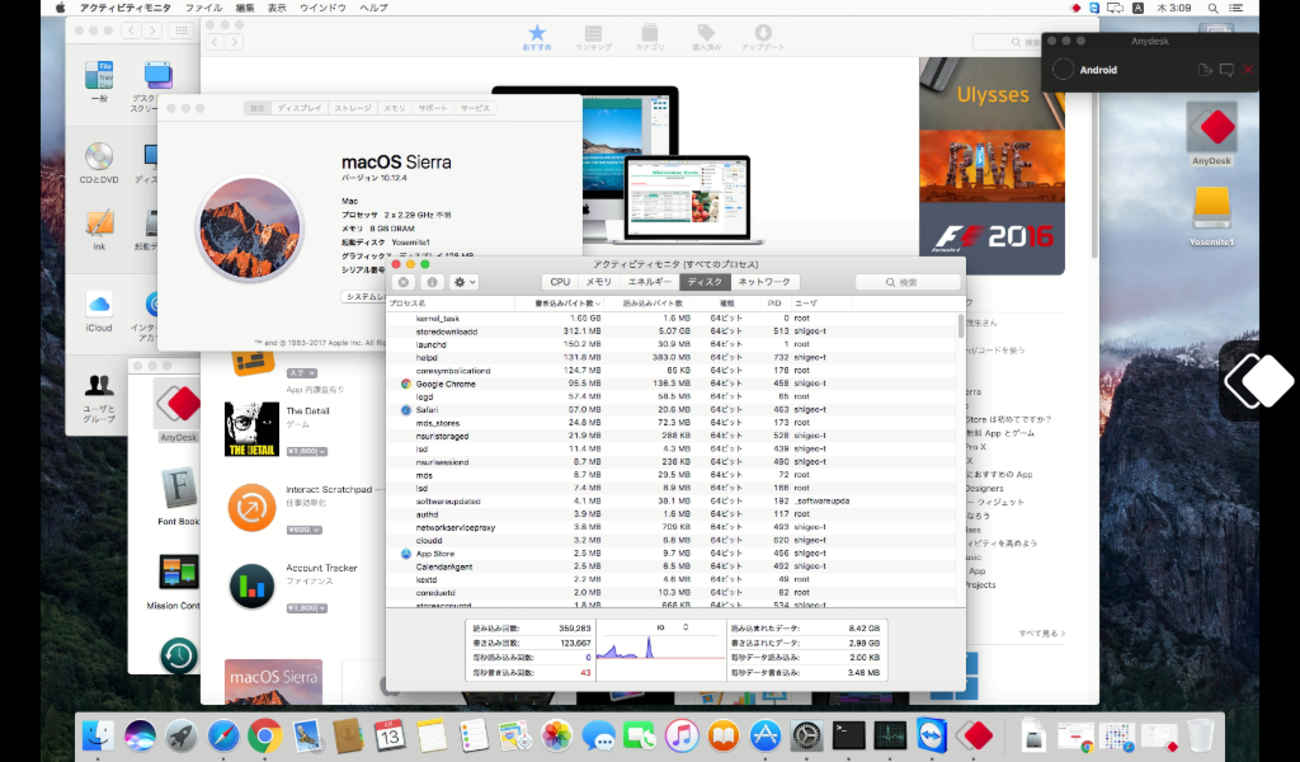This screenshot has height=762, width=1300.
Task: Sort by PID column header
Action: pyautogui.click(x=774, y=303)
